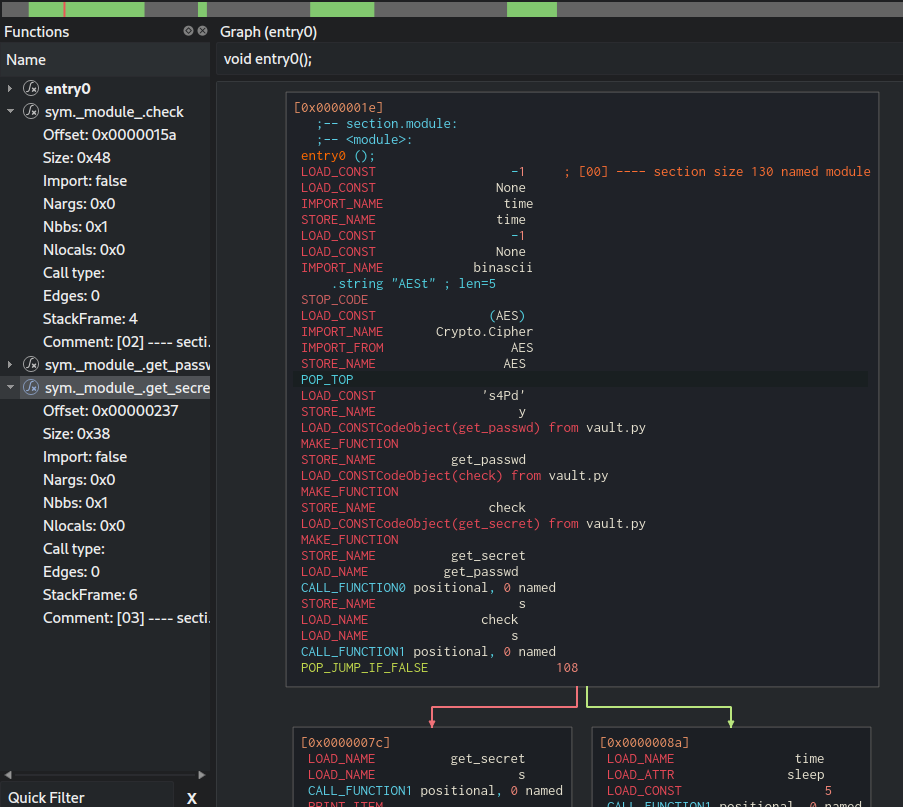Click the POP_JUMP_IF_FALSE instruction
Screen dimensions: 903x807
(365, 668)
